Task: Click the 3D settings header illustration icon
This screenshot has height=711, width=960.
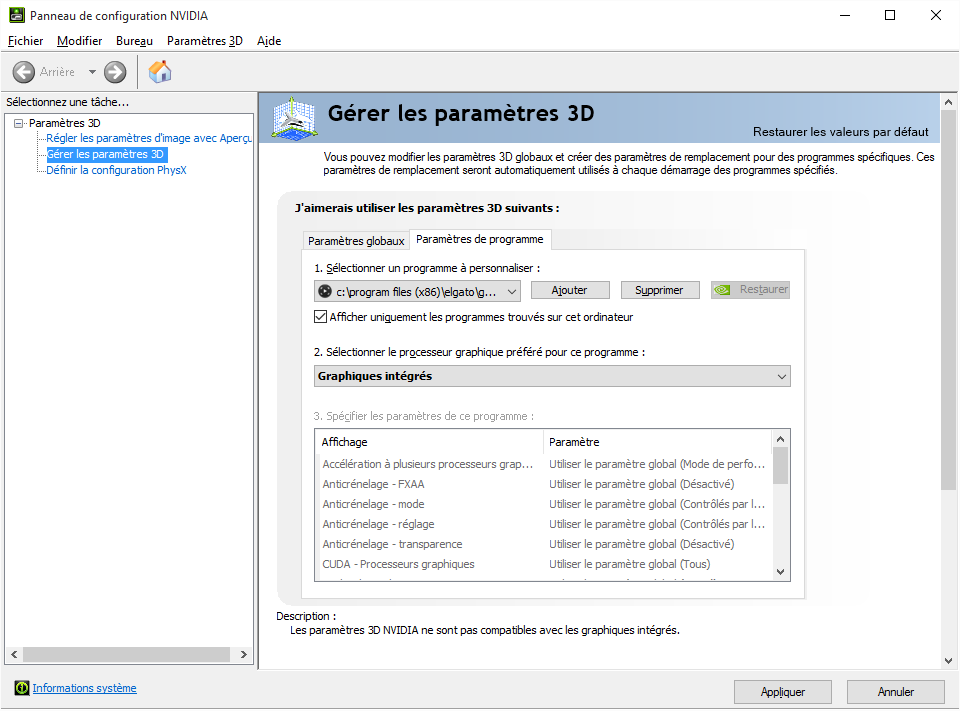Action: 294,119
